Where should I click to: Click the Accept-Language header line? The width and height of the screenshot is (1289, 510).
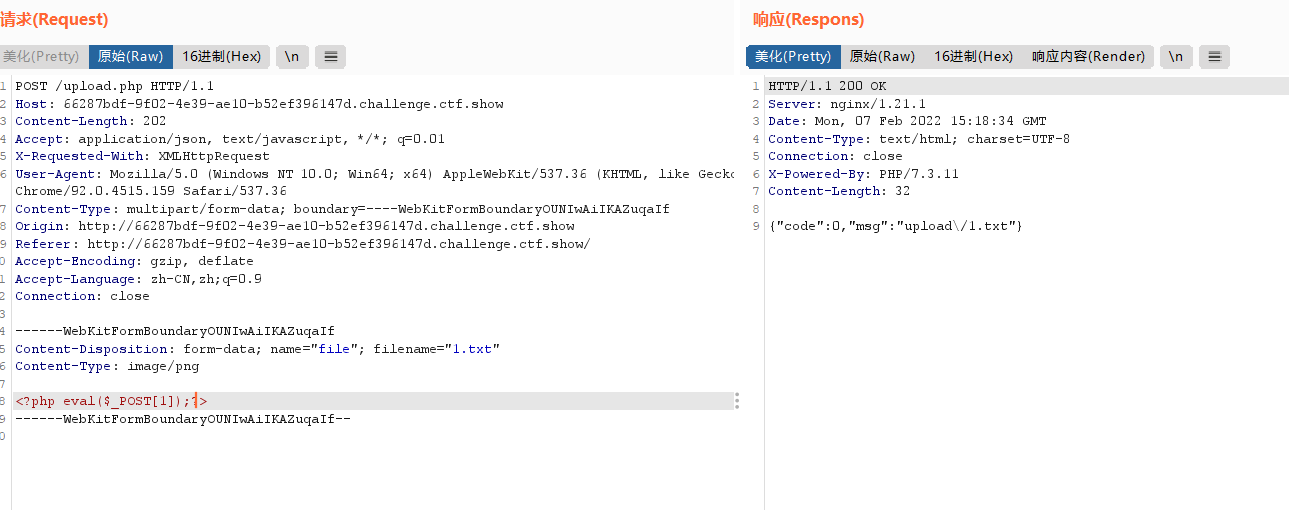[138, 279]
